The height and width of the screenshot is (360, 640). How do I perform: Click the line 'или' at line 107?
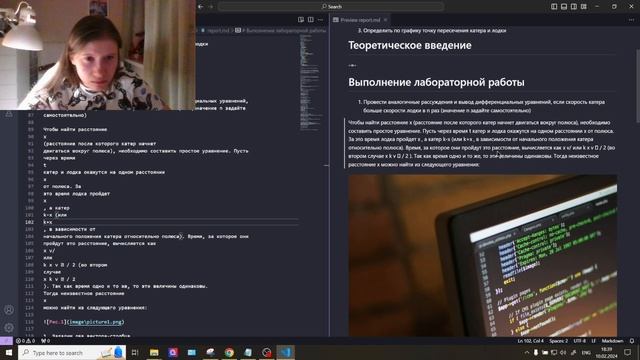48,258
